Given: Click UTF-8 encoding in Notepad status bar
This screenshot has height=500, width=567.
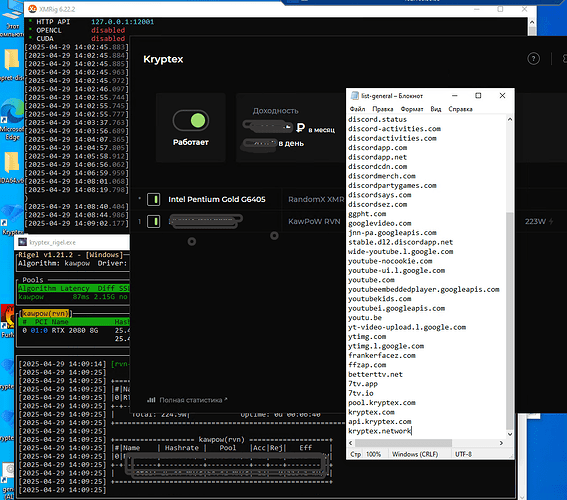Looking at the screenshot, I should 463,454.
